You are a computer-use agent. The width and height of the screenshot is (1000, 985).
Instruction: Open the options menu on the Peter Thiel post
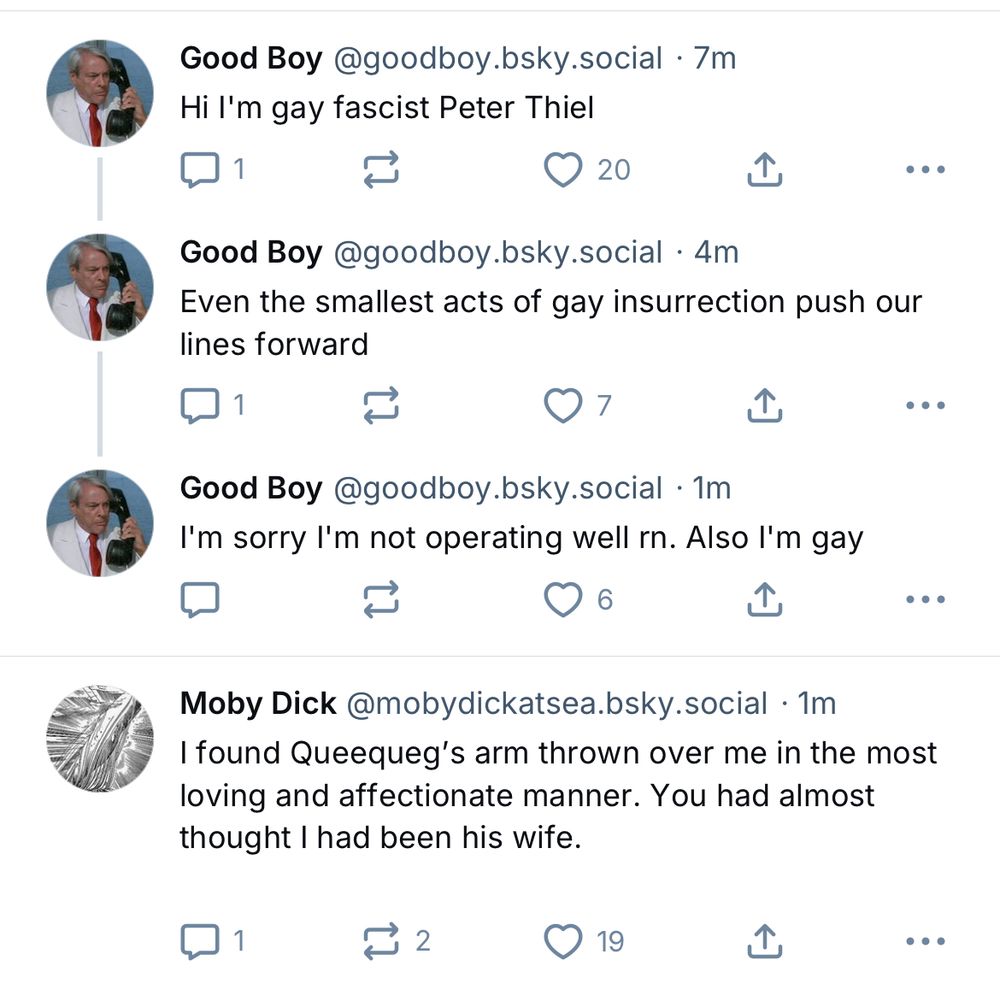[x=926, y=168]
